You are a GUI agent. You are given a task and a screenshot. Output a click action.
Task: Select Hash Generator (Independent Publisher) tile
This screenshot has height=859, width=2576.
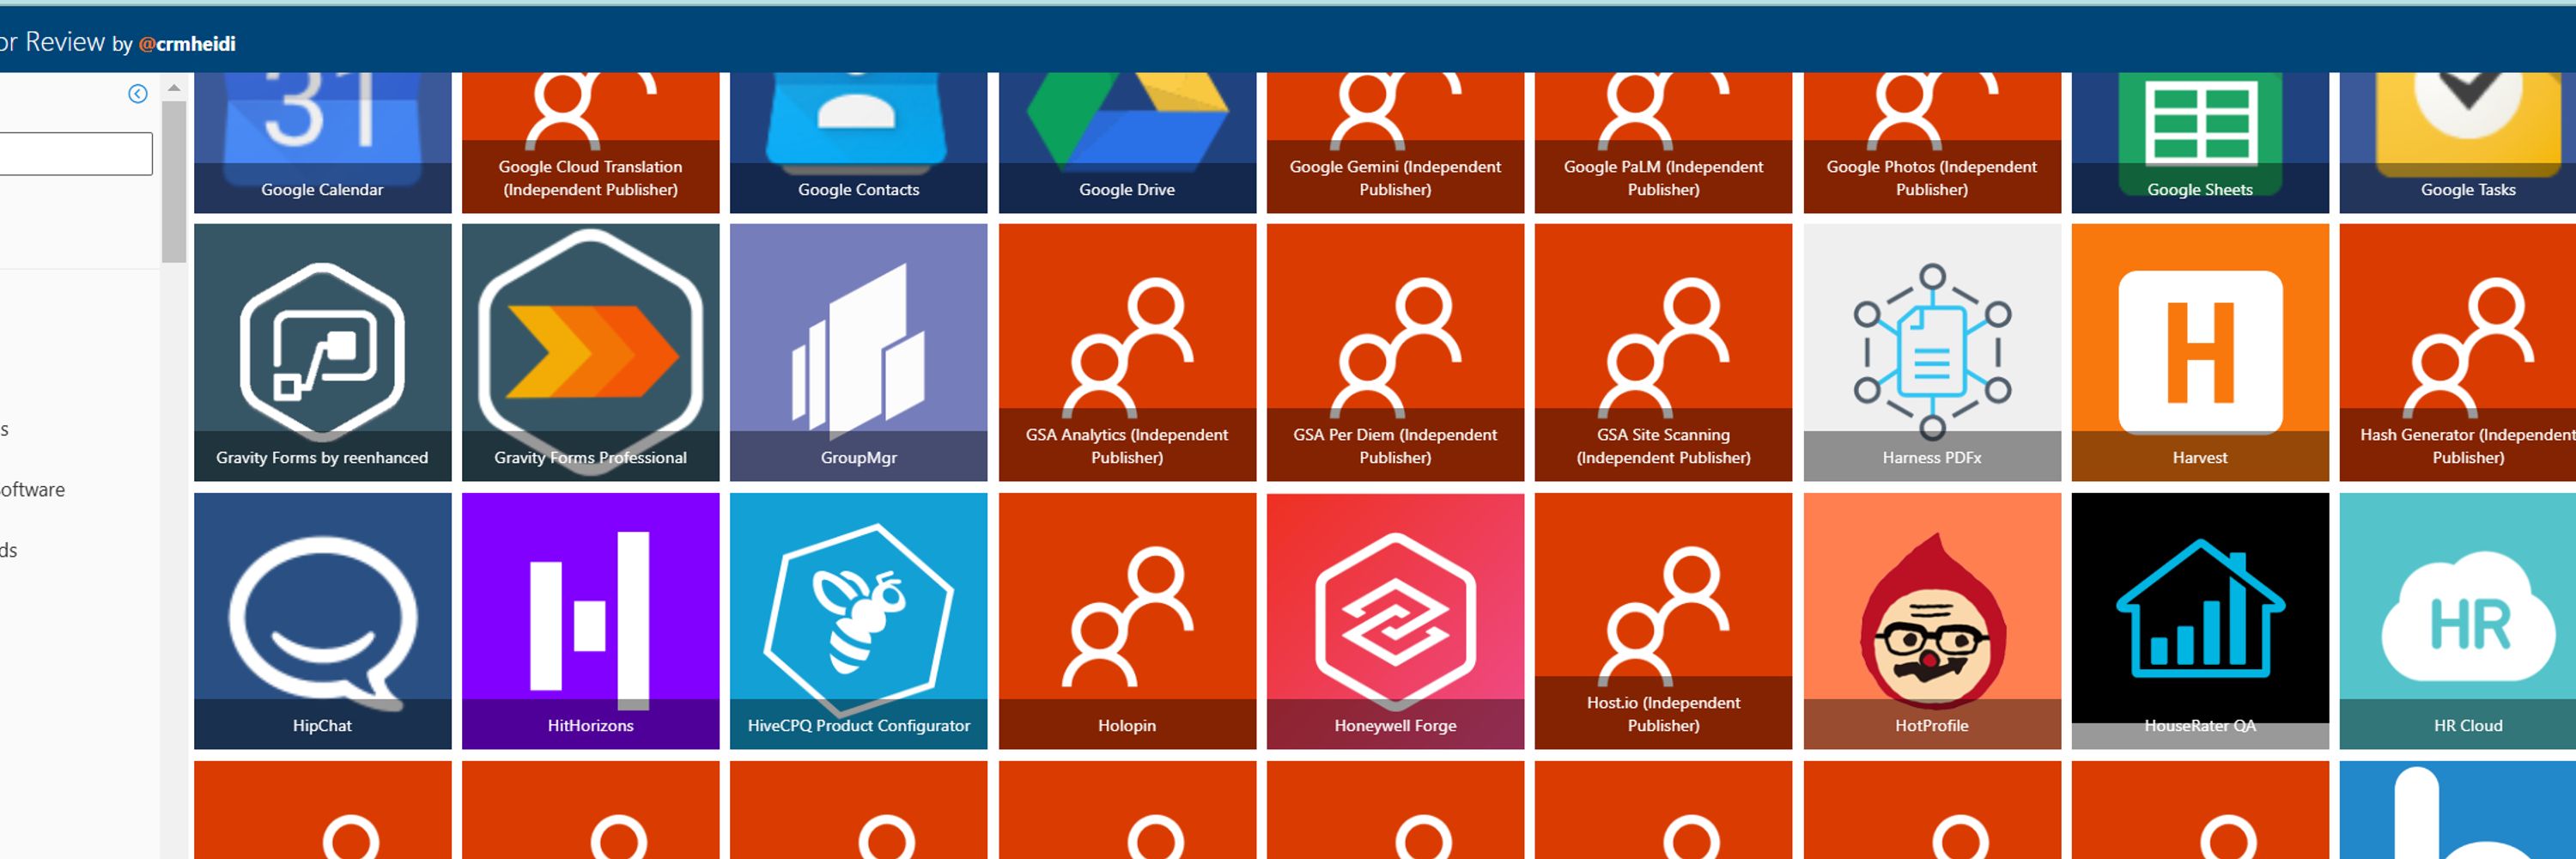(2458, 352)
